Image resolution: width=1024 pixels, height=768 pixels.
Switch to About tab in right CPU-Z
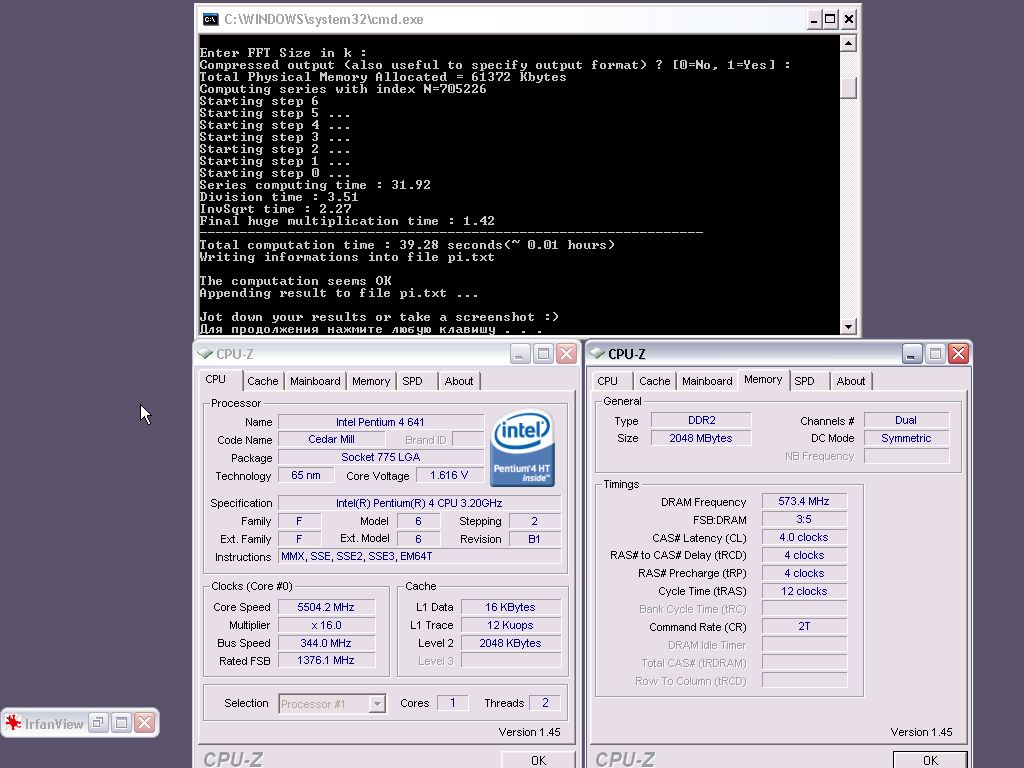pyautogui.click(x=850, y=381)
